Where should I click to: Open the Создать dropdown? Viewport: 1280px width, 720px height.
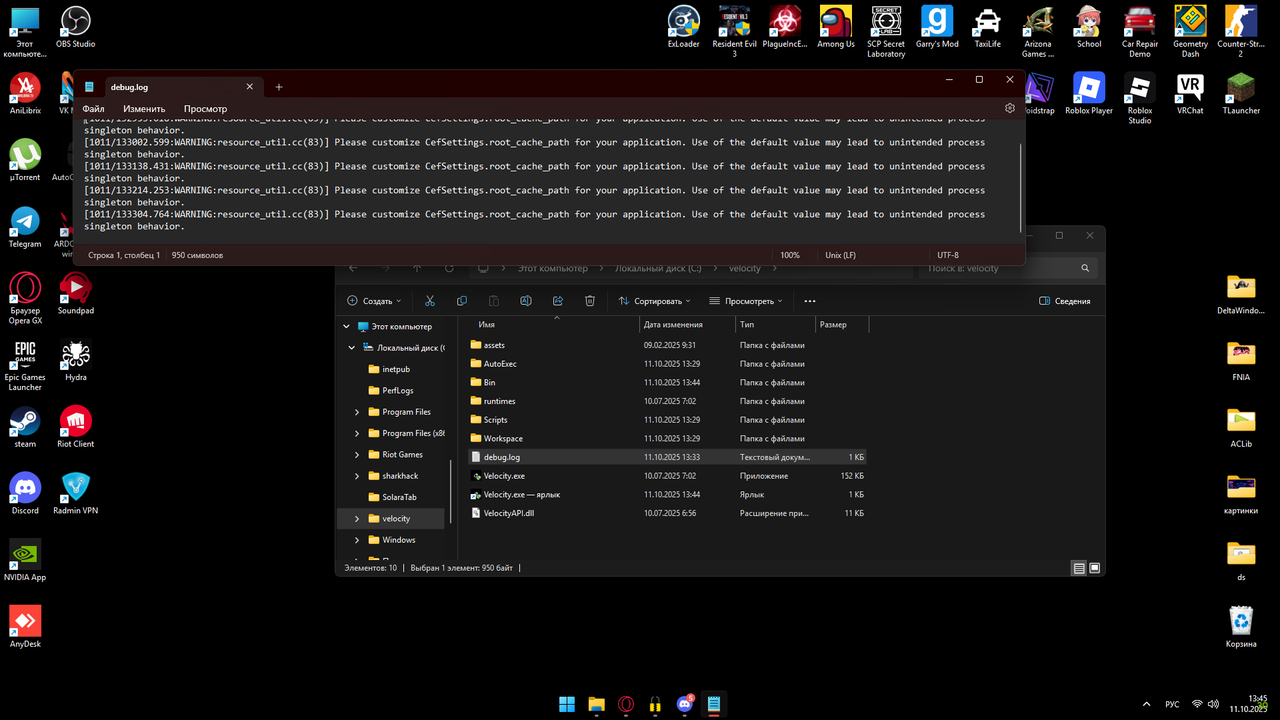coord(374,300)
